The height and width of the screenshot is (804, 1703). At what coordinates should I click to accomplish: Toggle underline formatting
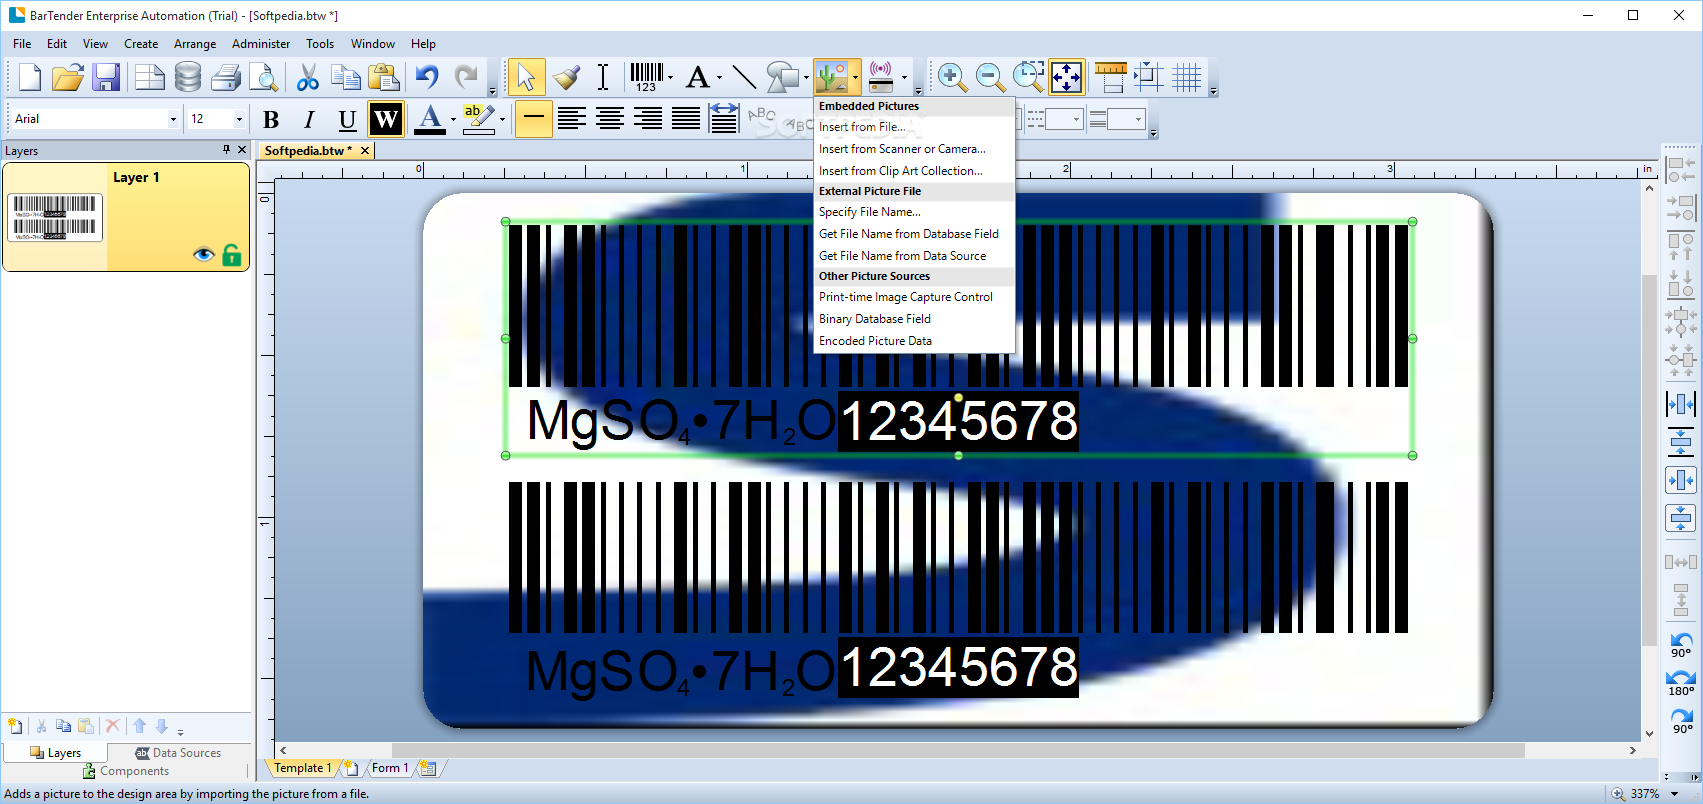tap(347, 120)
